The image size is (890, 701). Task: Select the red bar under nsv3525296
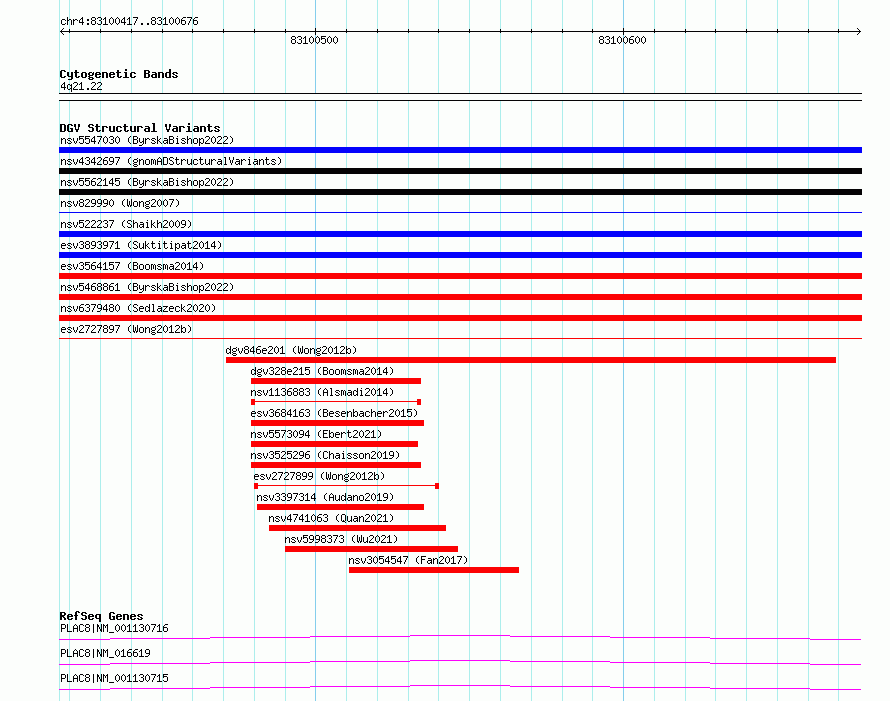point(336,465)
